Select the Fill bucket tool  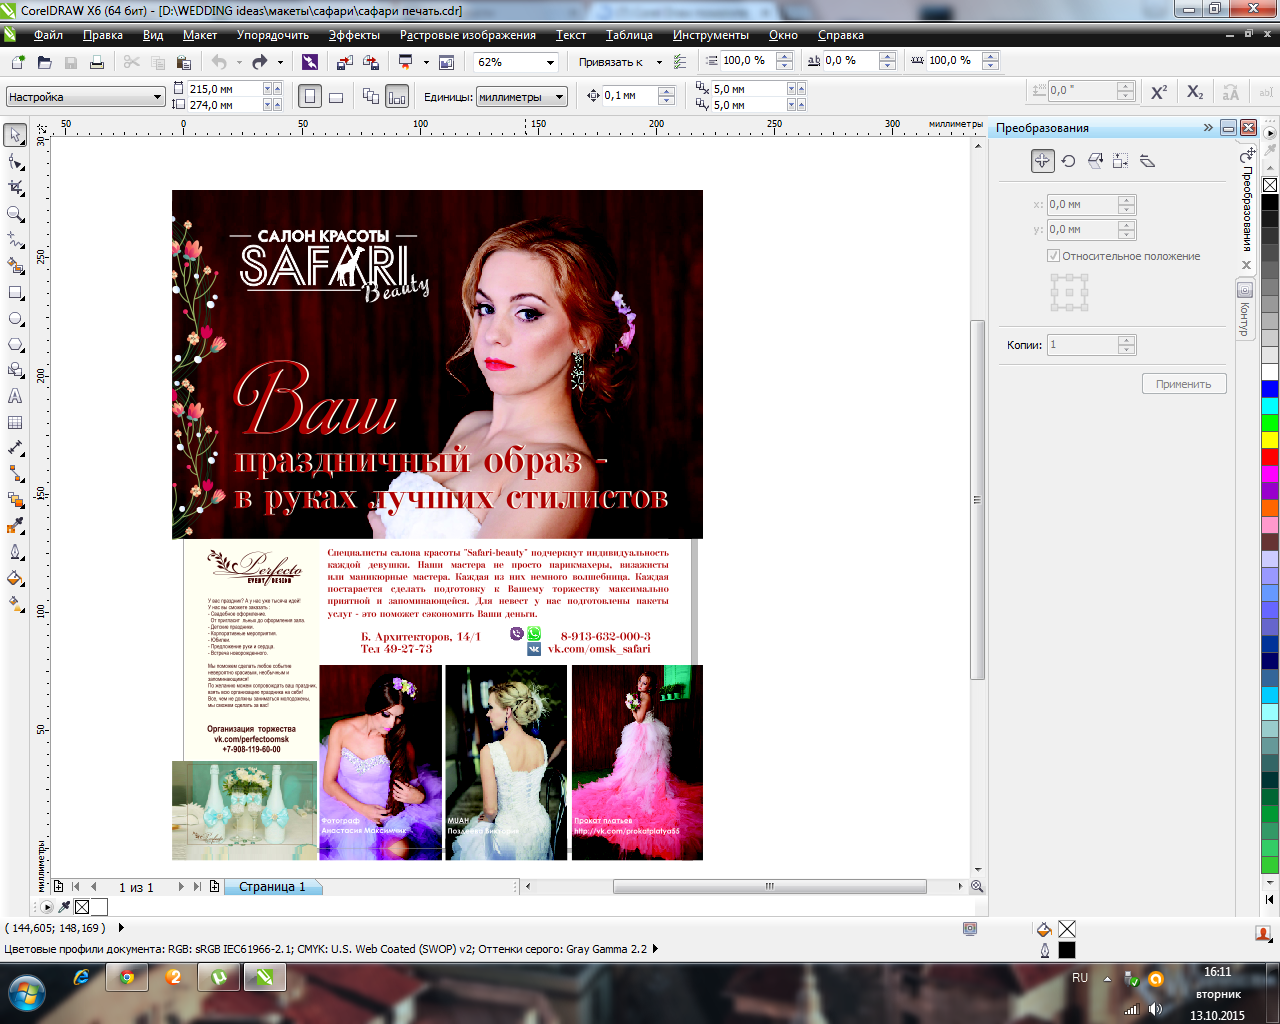(16, 578)
